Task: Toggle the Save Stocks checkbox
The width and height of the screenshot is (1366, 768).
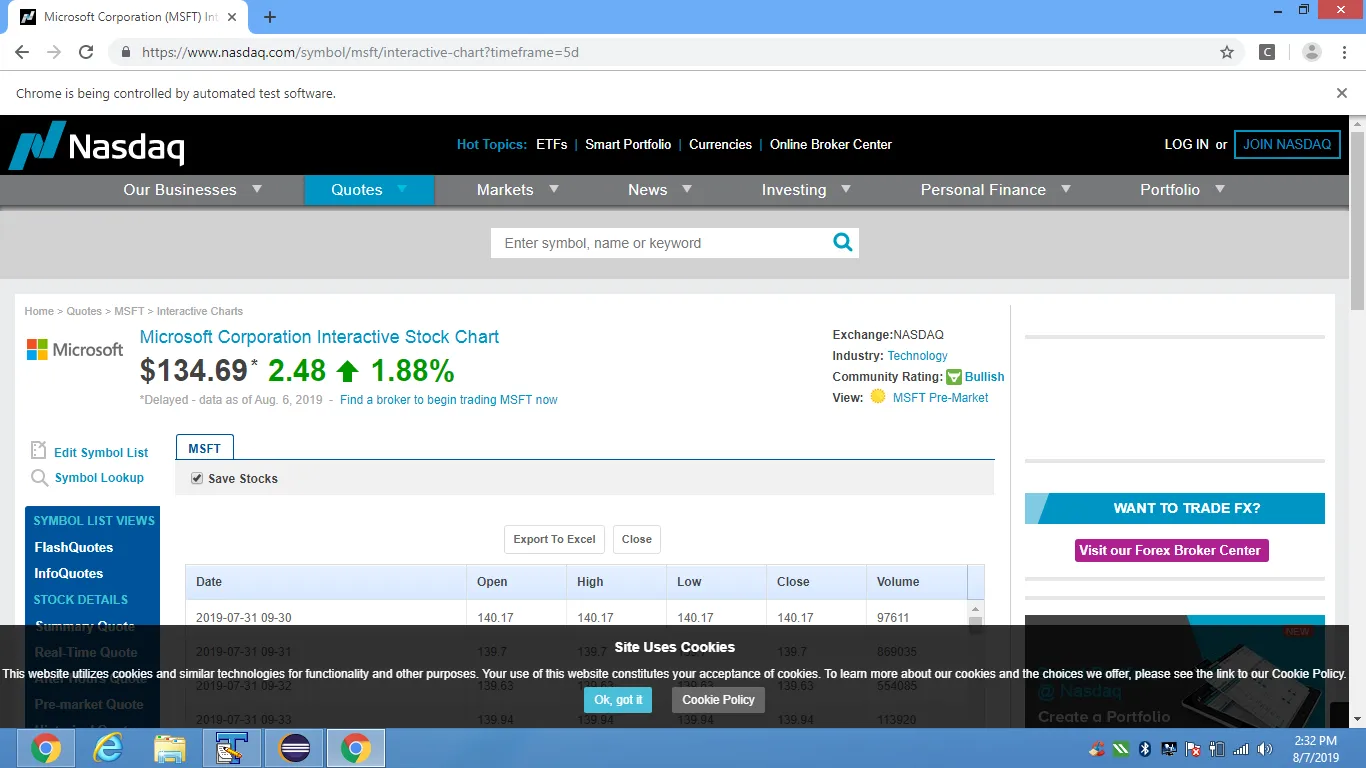Action: point(197,478)
